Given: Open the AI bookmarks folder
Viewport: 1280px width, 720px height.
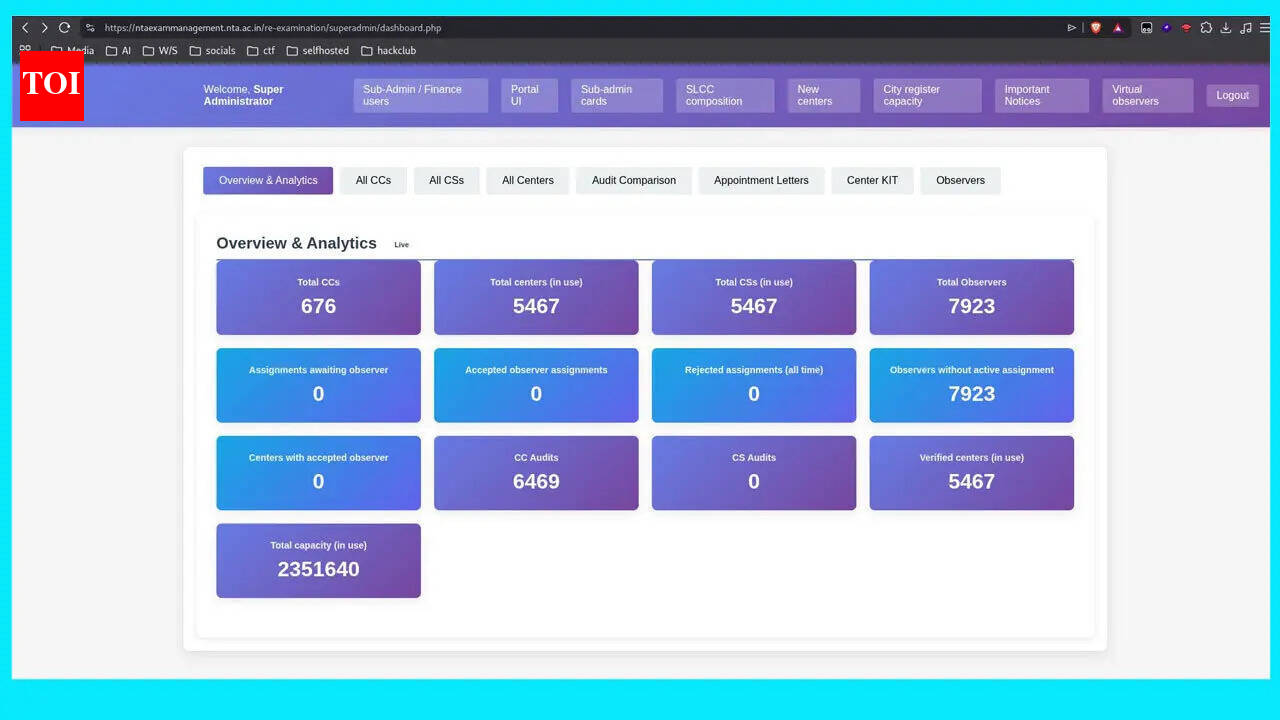Looking at the screenshot, I should pos(118,50).
